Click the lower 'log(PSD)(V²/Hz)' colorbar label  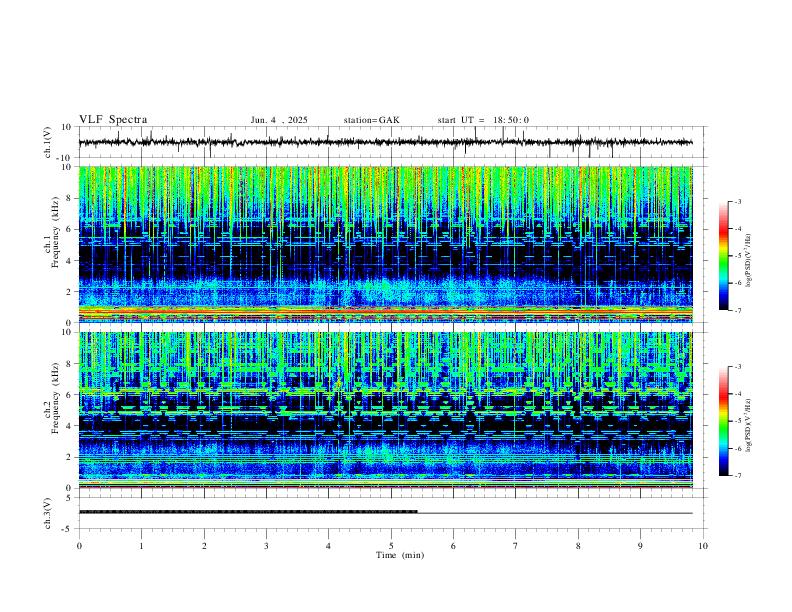pyautogui.click(x=749, y=425)
